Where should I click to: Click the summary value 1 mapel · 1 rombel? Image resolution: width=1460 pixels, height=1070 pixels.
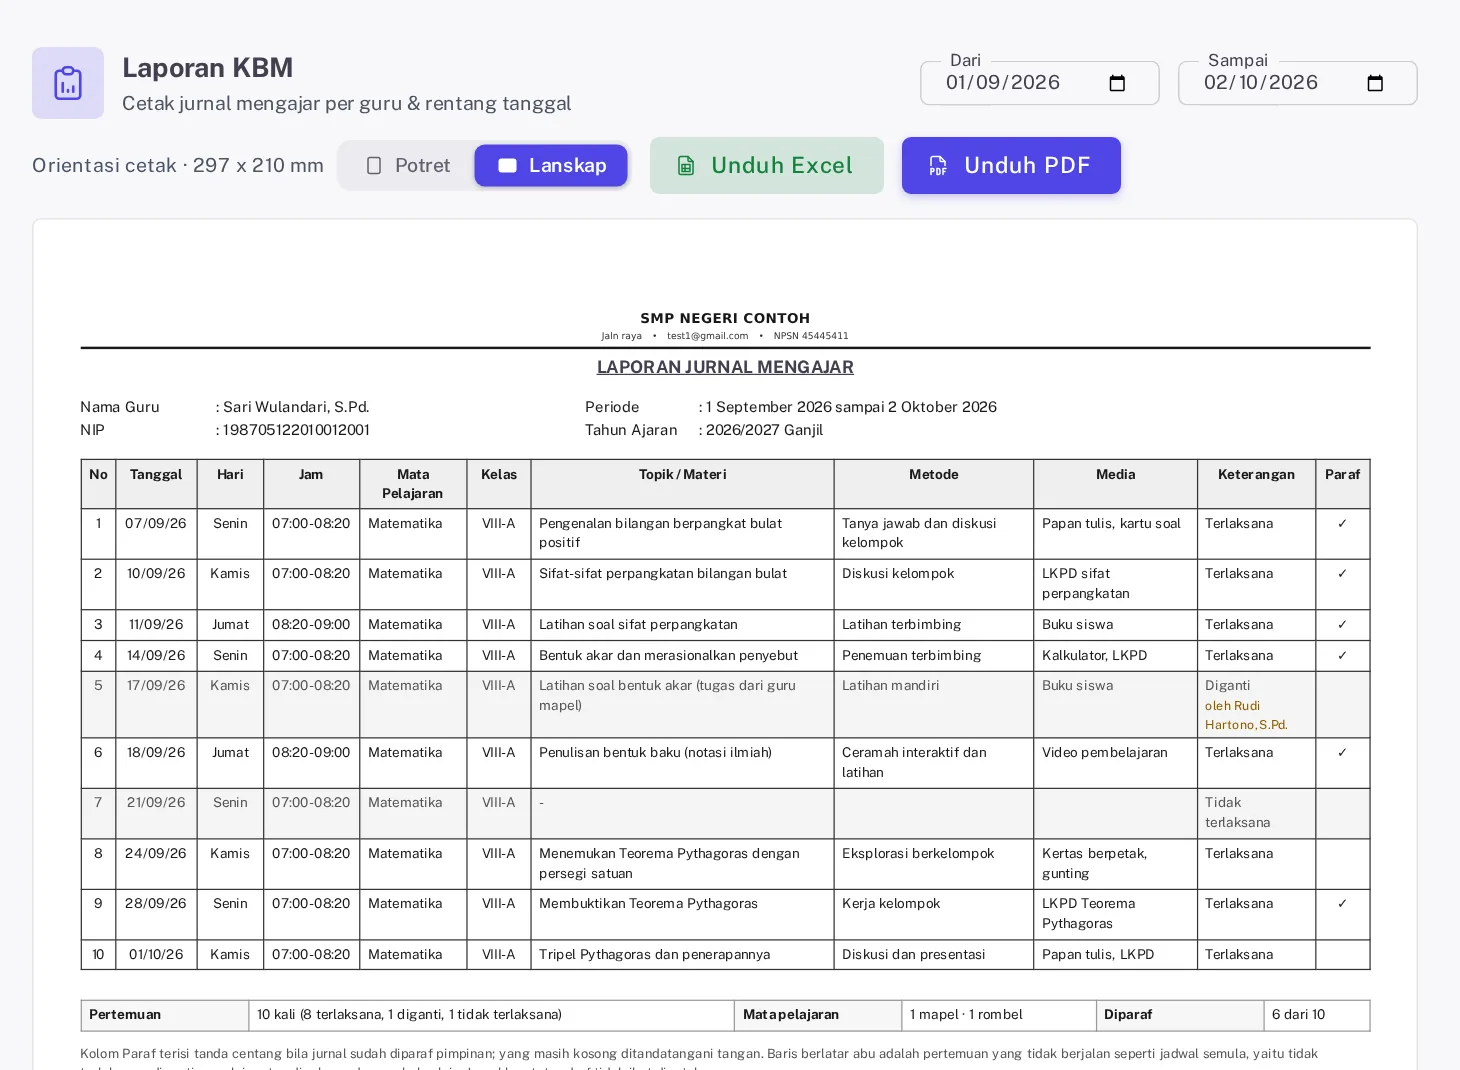tap(966, 1015)
